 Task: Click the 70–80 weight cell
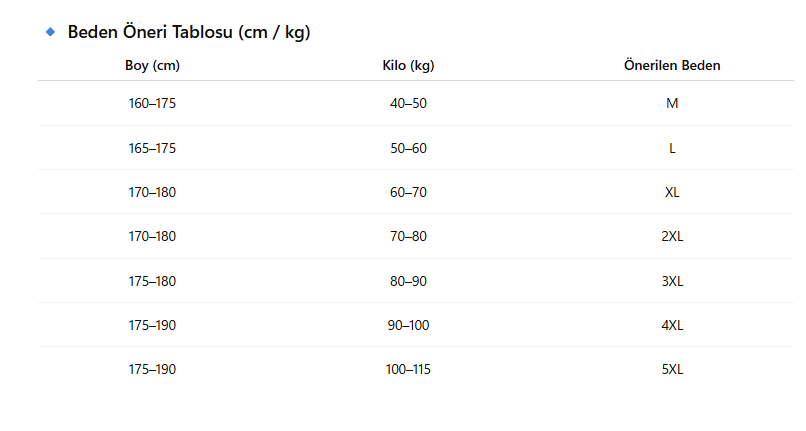(408, 237)
